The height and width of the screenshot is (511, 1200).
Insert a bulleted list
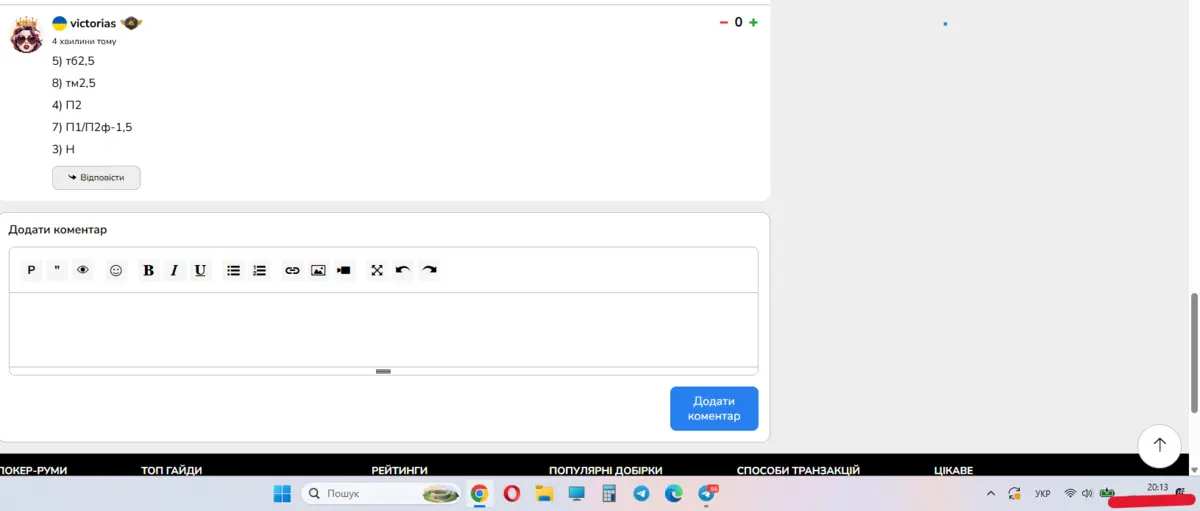click(233, 270)
